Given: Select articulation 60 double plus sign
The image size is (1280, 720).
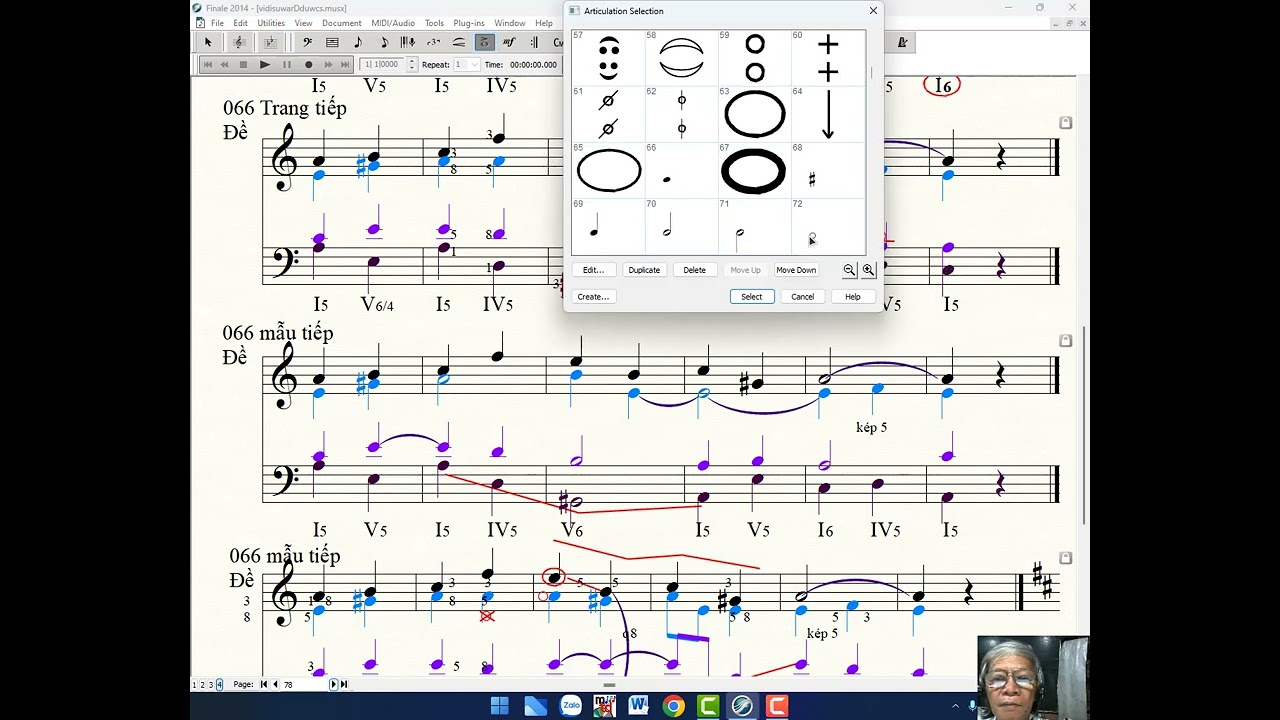Looking at the screenshot, I should (827, 58).
